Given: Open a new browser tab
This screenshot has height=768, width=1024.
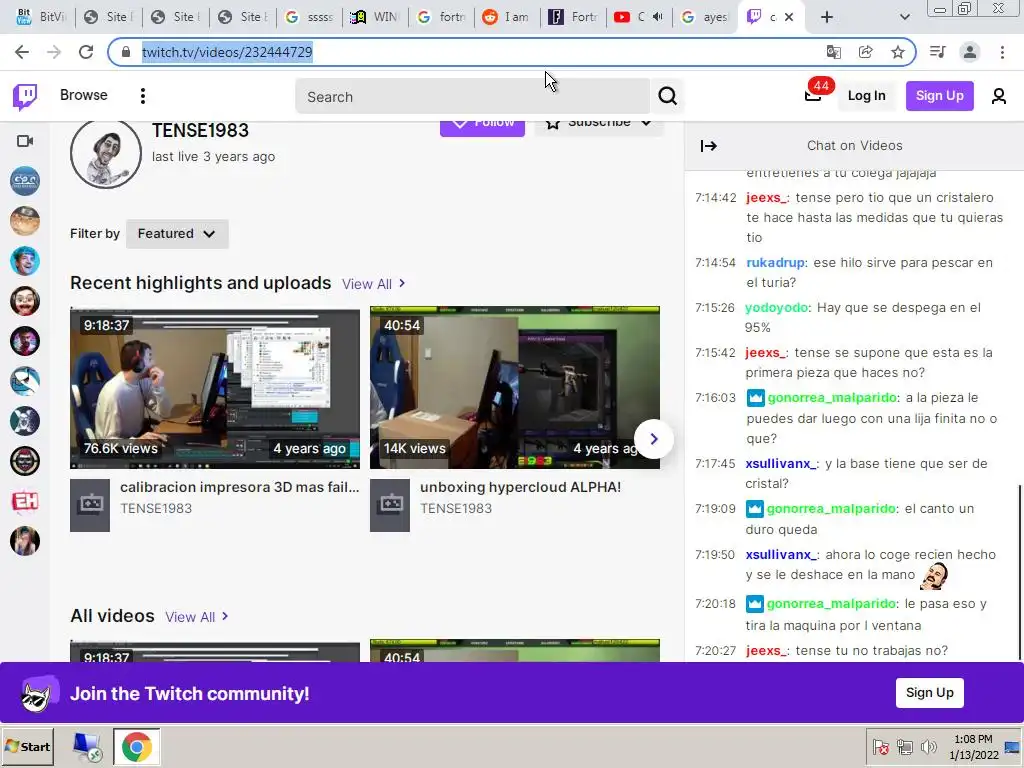Looking at the screenshot, I should click(x=827, y=17).
